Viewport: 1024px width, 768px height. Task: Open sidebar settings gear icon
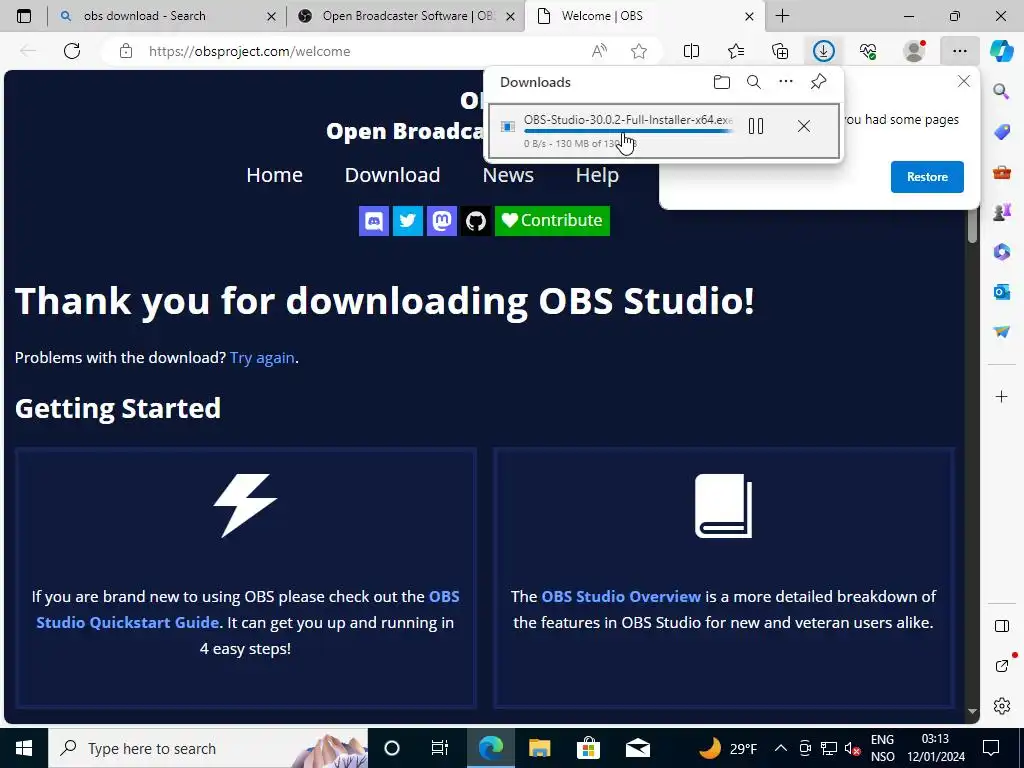pos(1001,706)
